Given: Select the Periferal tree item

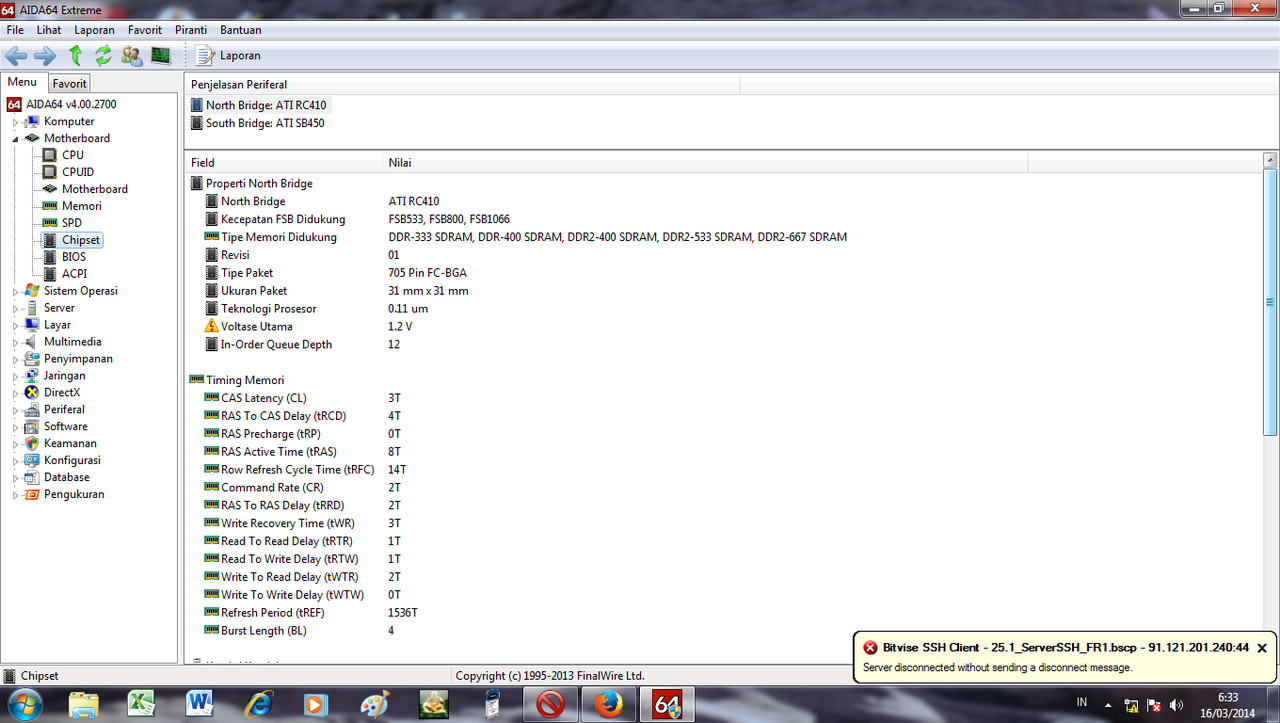Looking at the screenshot, I should click(x=64, y=410).
